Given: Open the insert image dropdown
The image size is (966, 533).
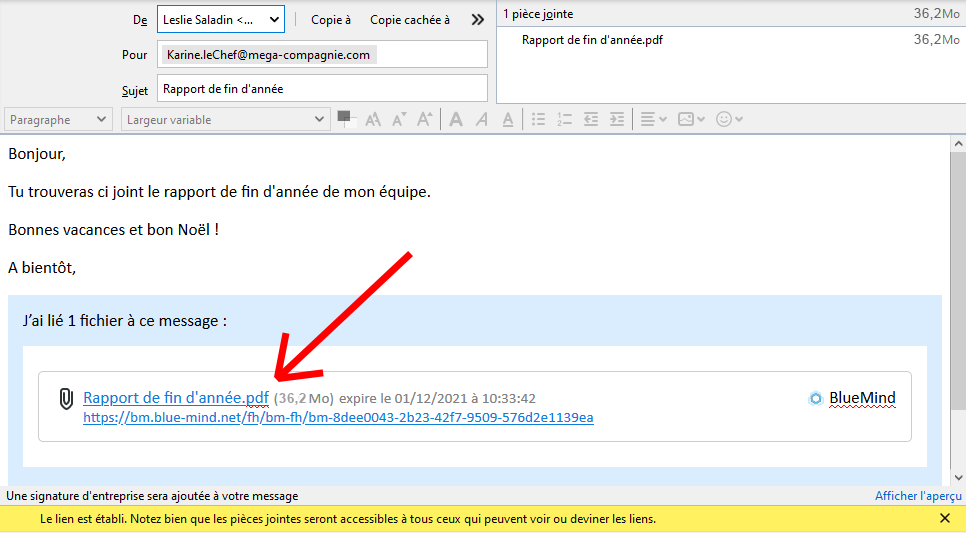Looking at the screenshot, I should point(691,119).
